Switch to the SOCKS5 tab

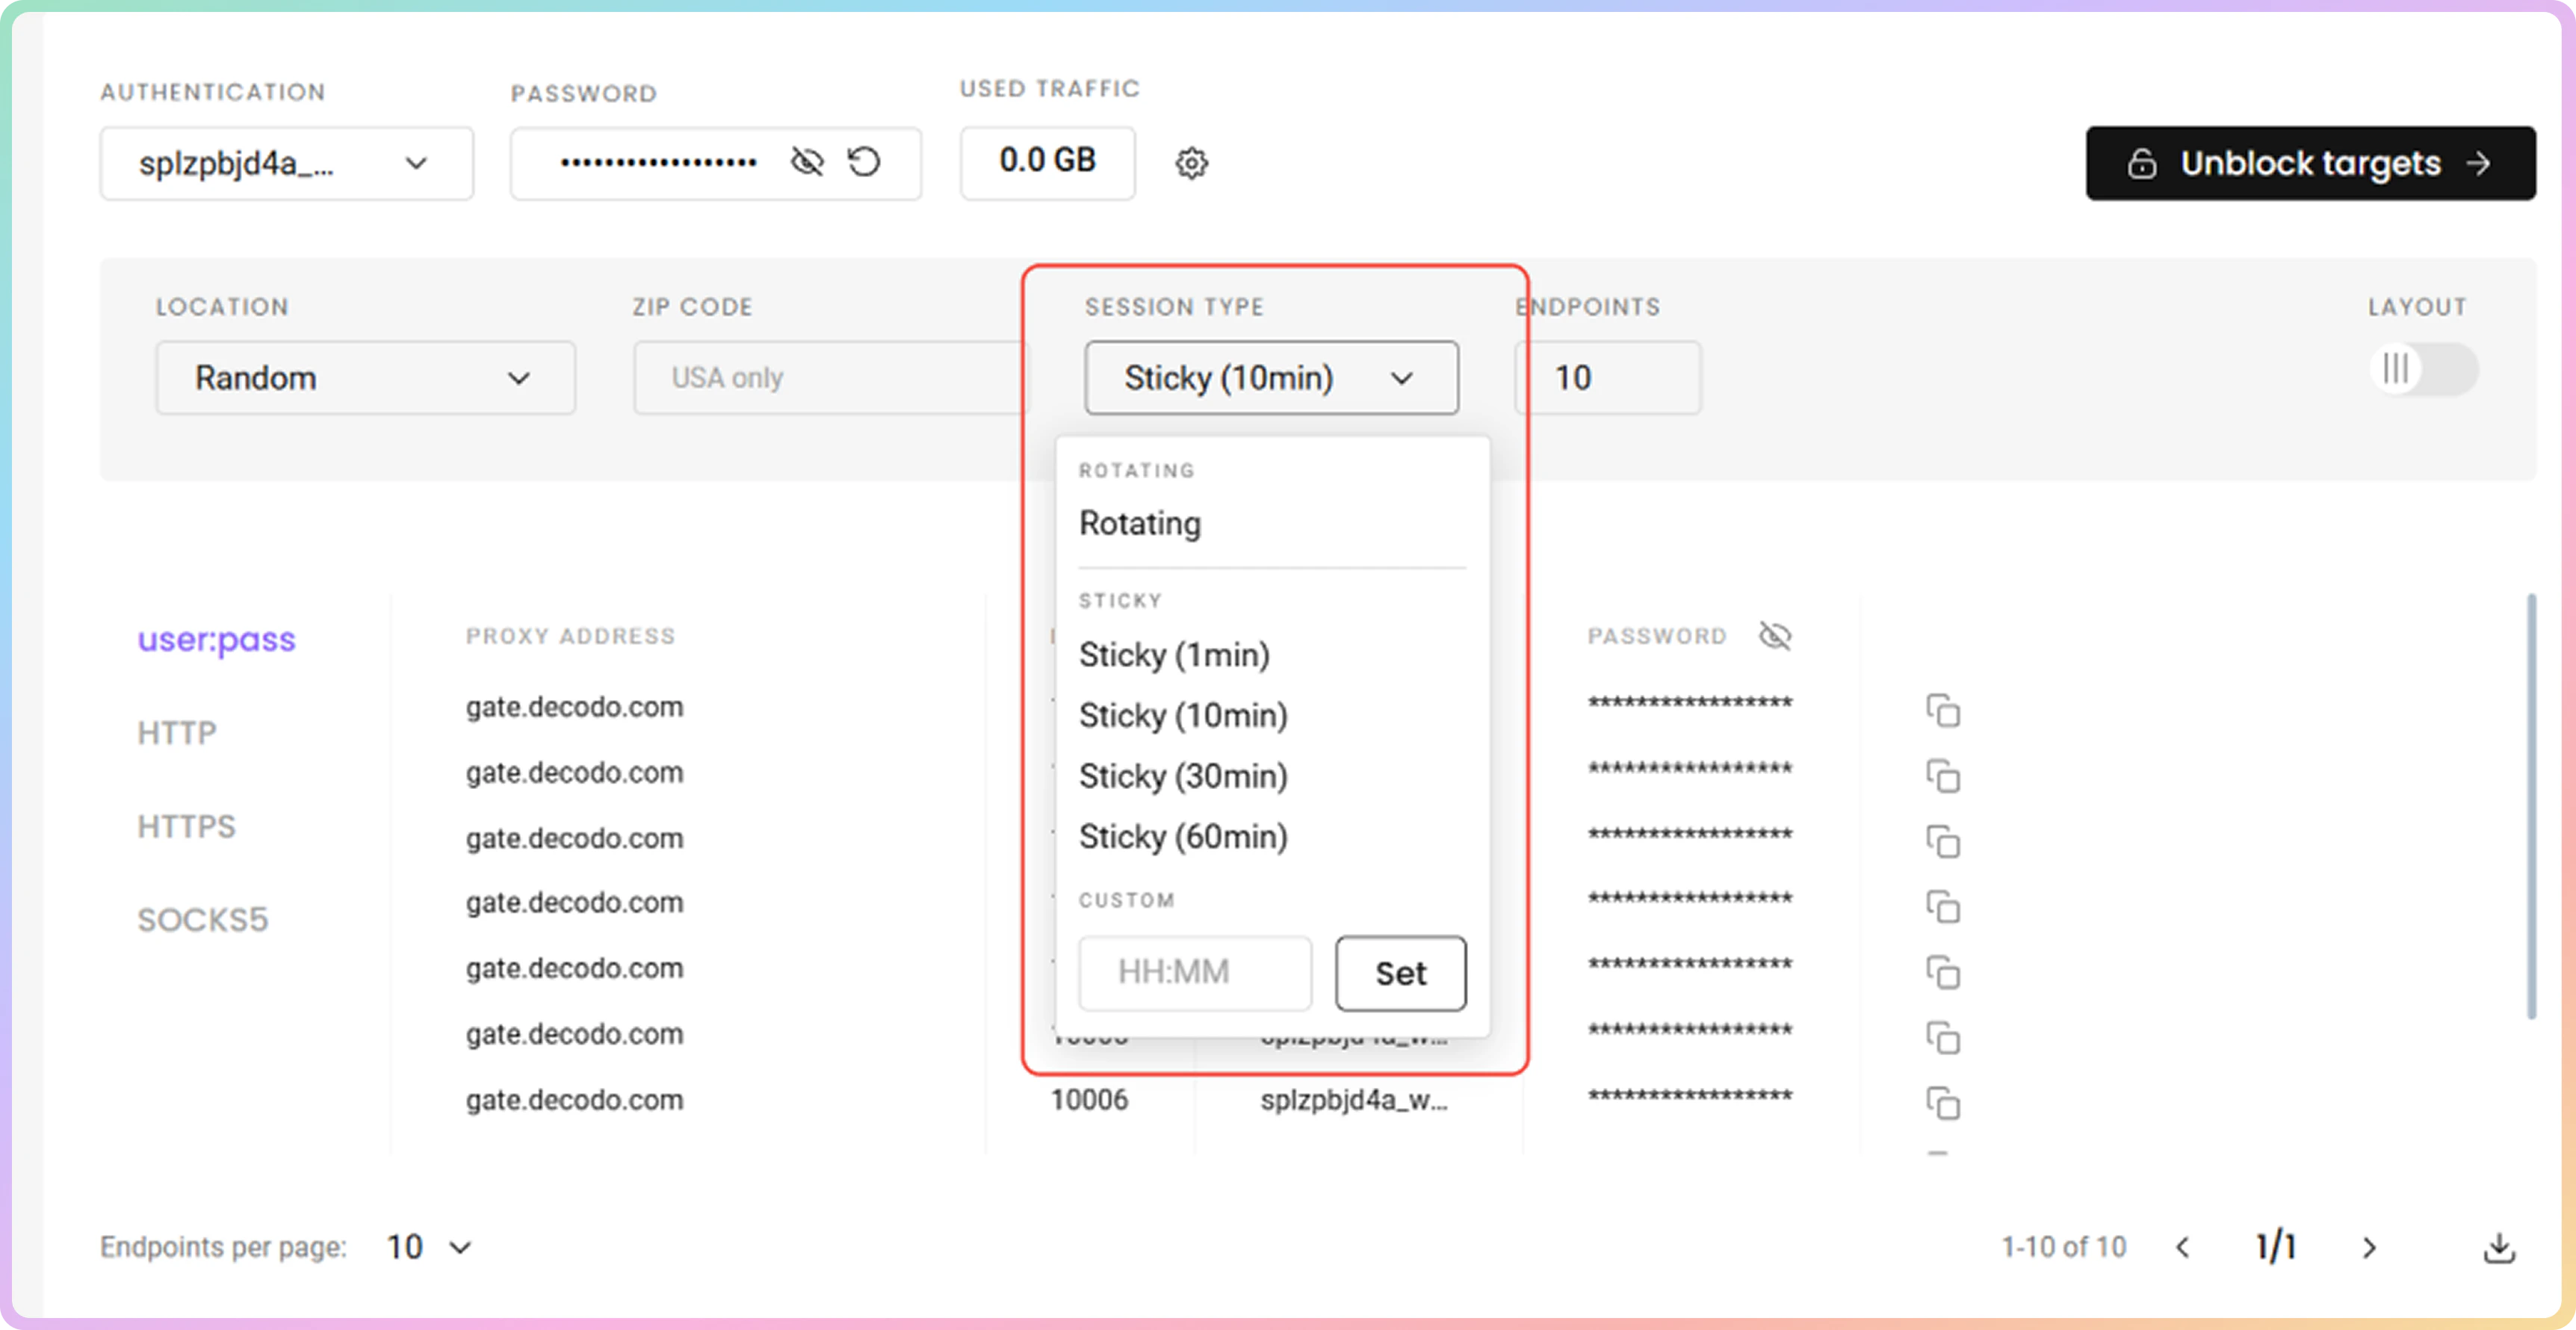pos(203,920)
